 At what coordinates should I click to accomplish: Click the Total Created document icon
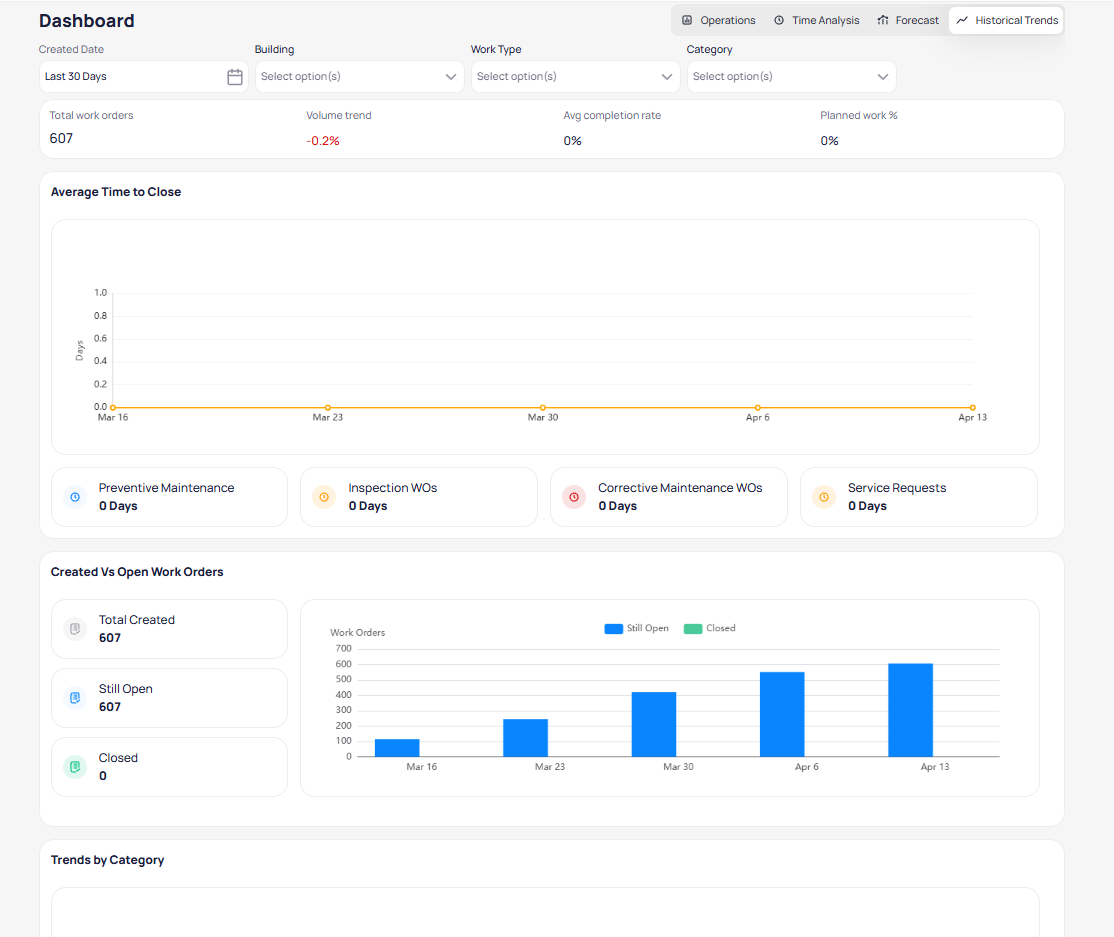[75, 629]
